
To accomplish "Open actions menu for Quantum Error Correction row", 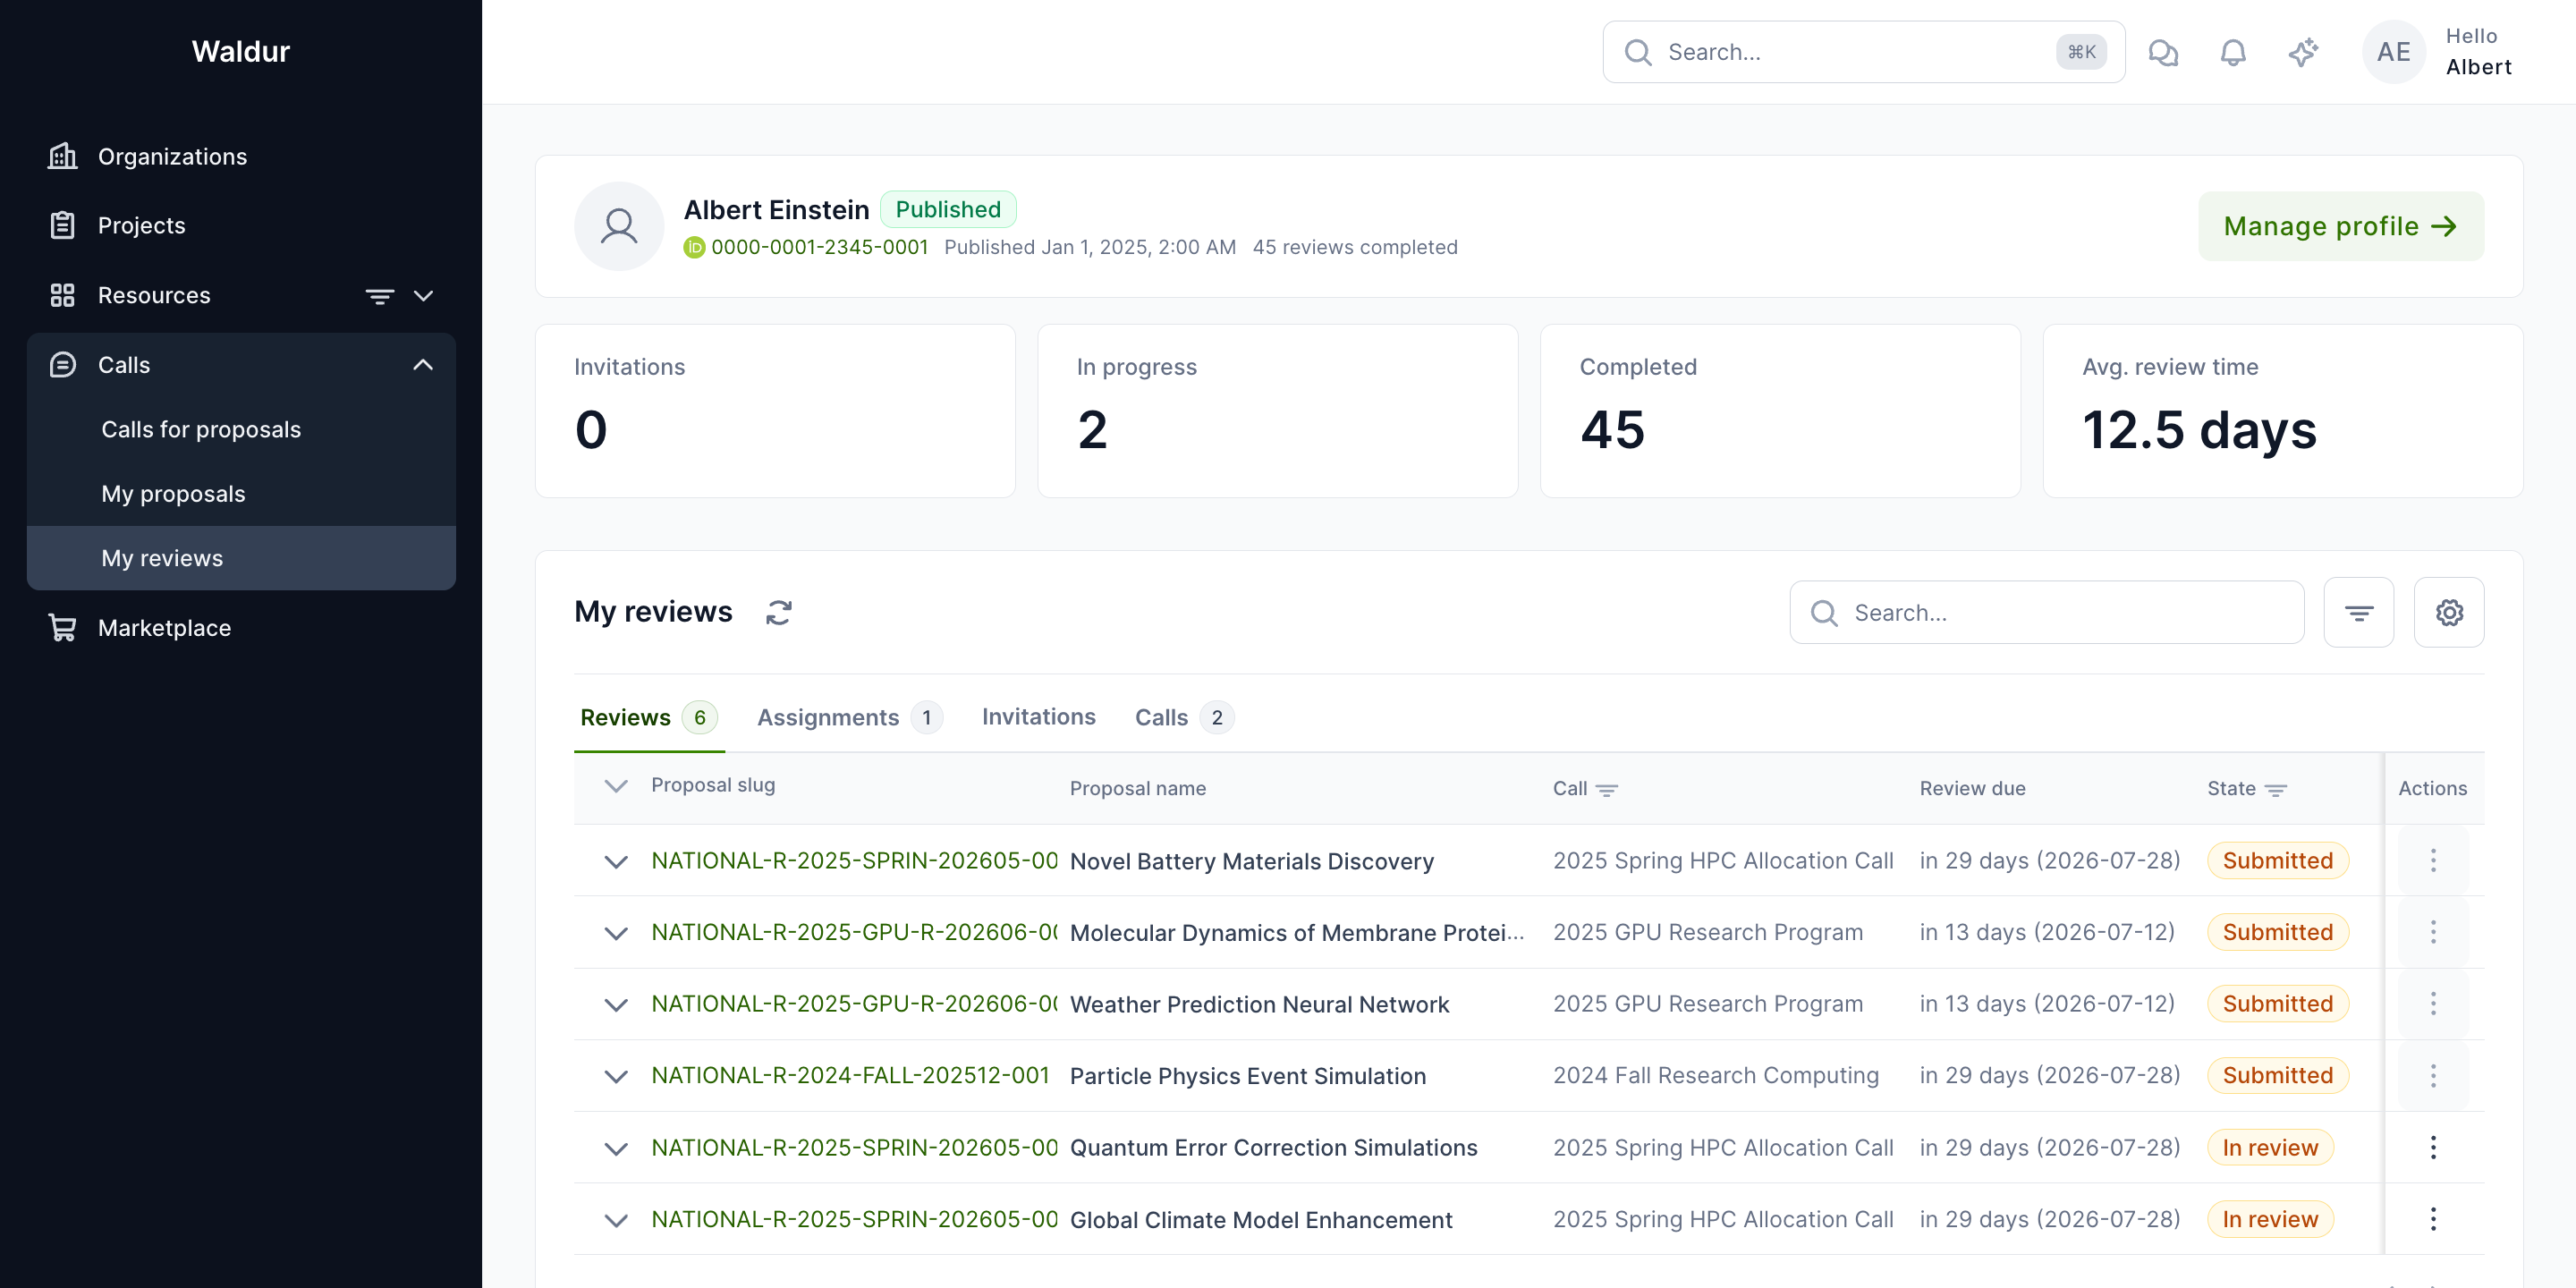I will [2433, 1147].
